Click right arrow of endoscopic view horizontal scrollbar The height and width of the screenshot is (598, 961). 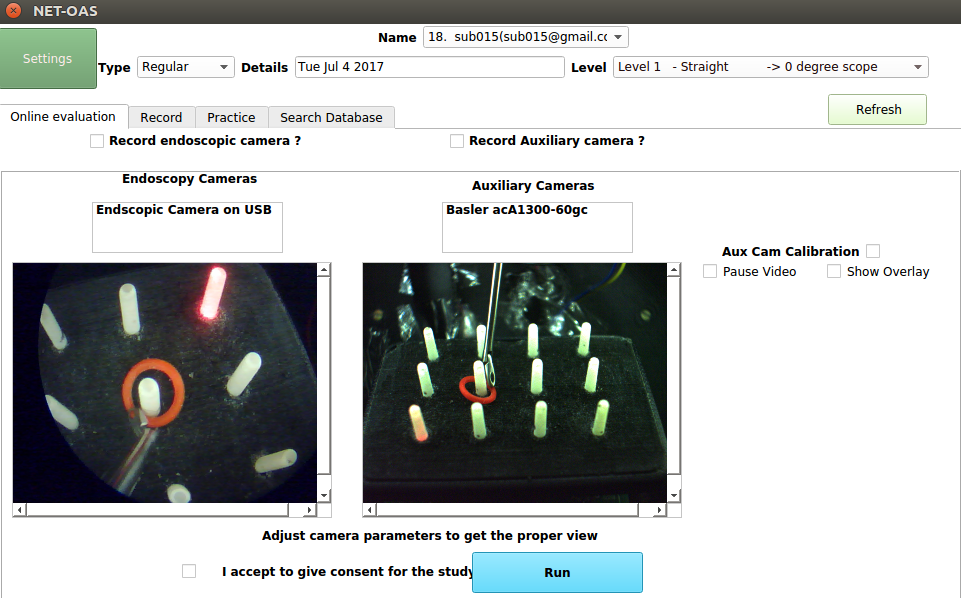[x=310, y=510]
